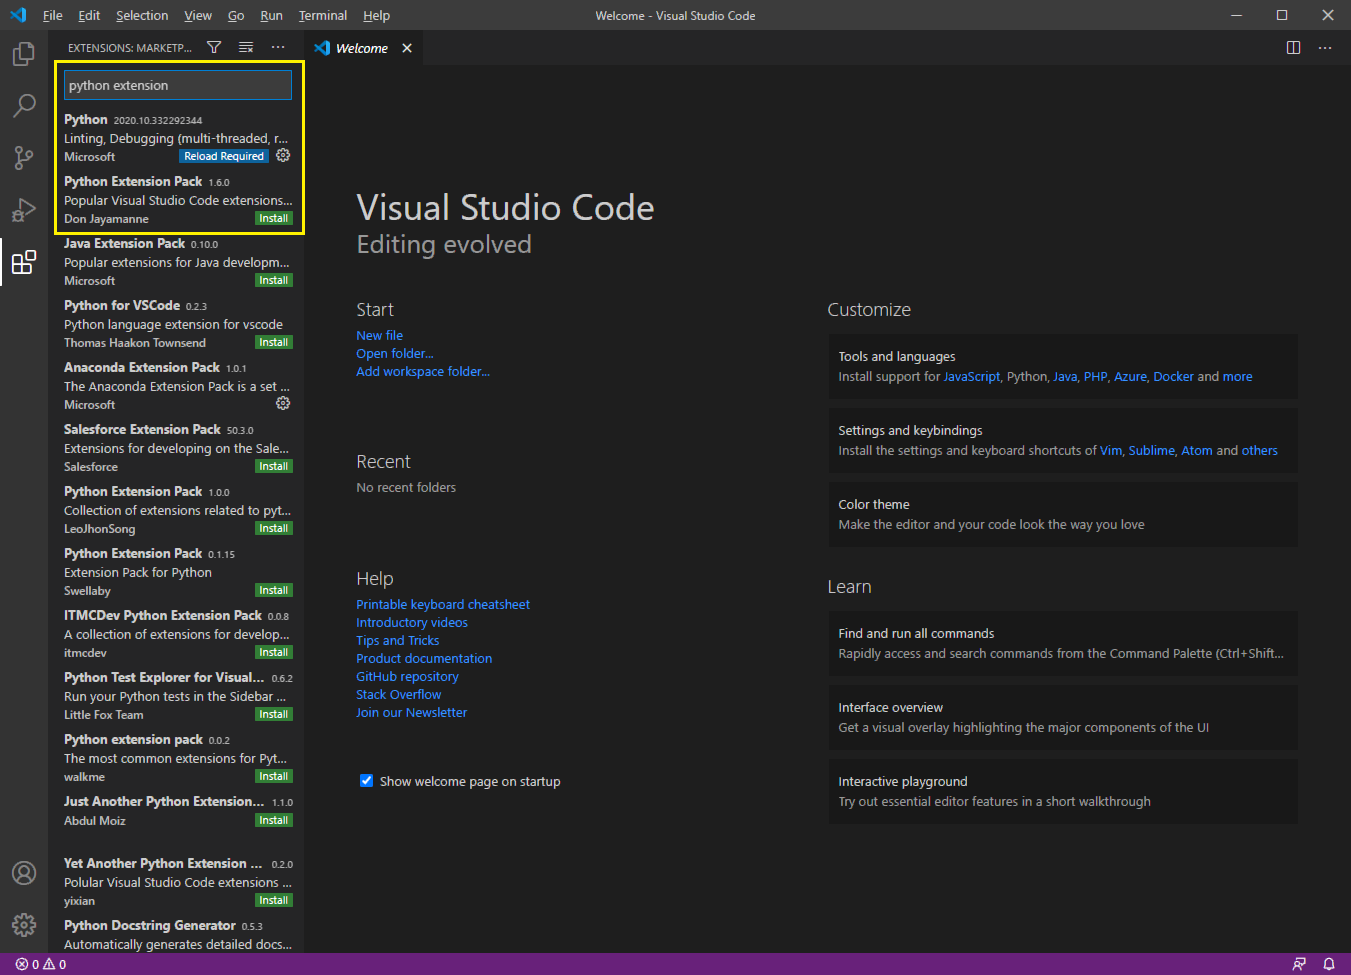Select the Extensions view icon
Image resolution: width=1351 pixels, height=975 pixels.
click(x=24, y=262)
